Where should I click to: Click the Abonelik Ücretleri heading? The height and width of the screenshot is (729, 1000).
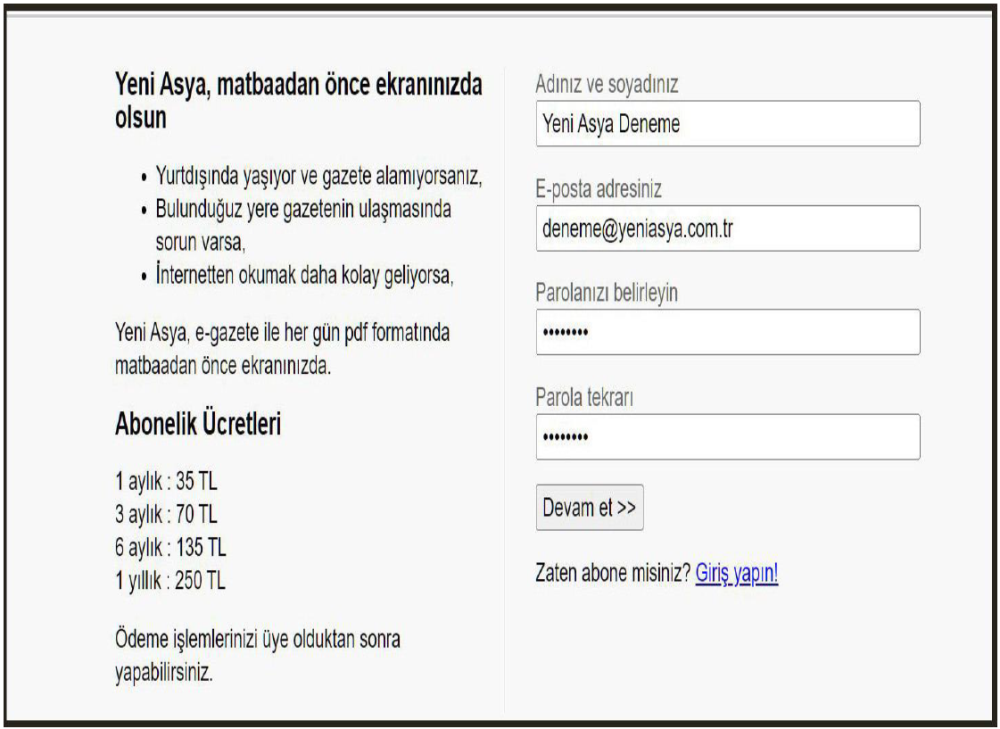(x=198, y=423)
